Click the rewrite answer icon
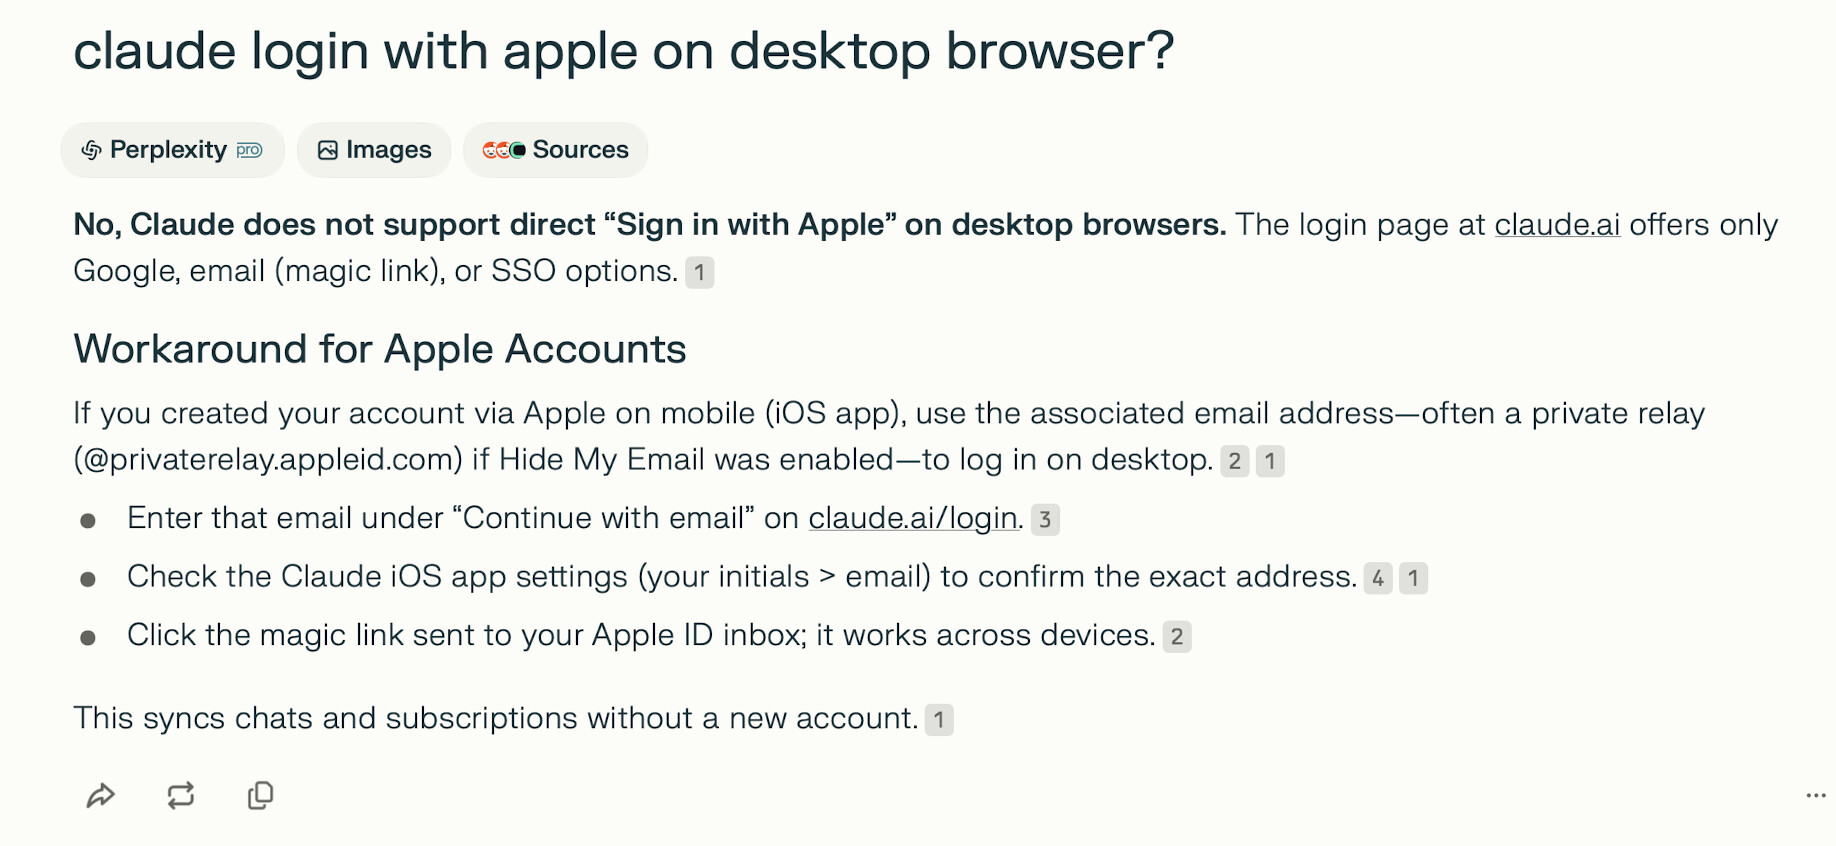 [181, 796]
